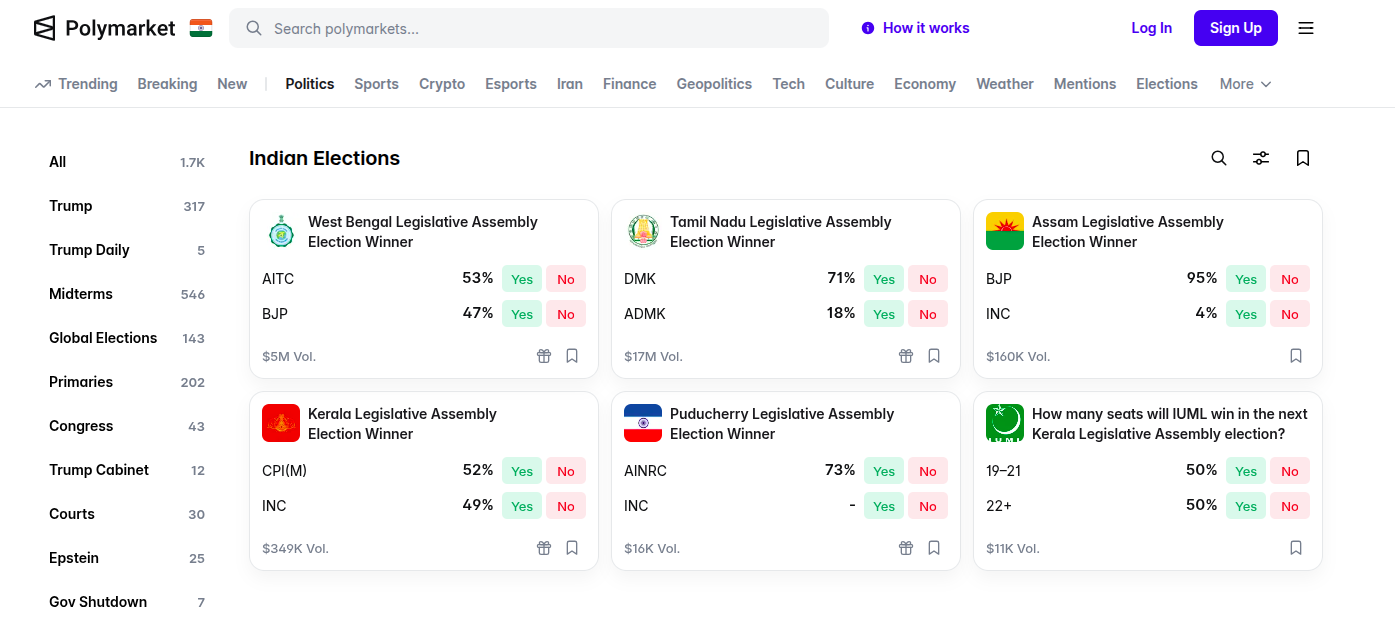Image resolution: width=1395 pixels, height=618 pixels.
Task: Select Yes for AITC in West Bengal
Action: pyautogui.click(x=522, y=279)
